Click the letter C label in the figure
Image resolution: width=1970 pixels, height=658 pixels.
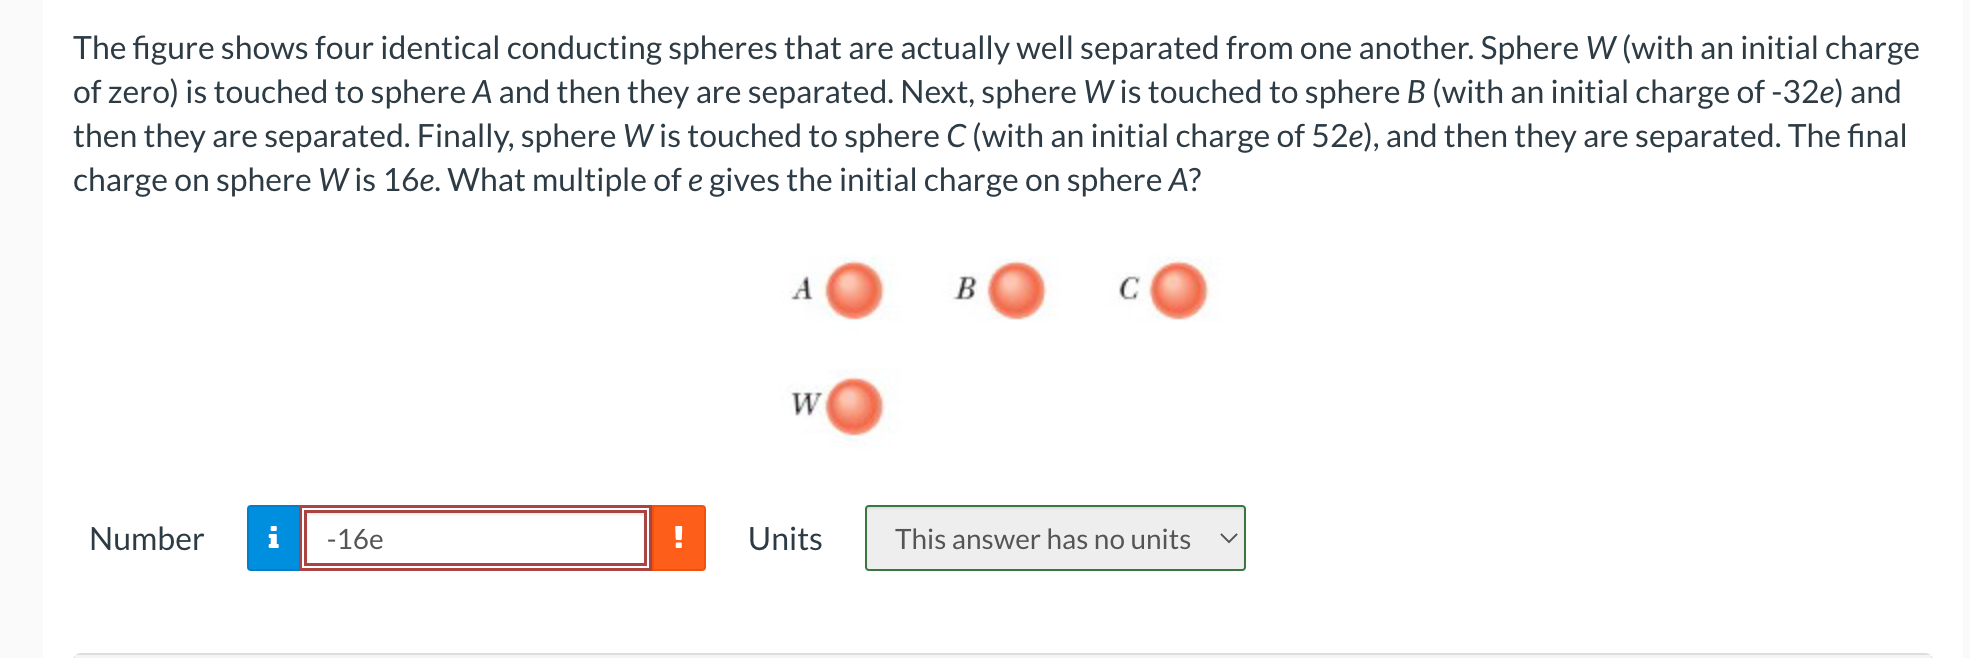coord(1128,288)
